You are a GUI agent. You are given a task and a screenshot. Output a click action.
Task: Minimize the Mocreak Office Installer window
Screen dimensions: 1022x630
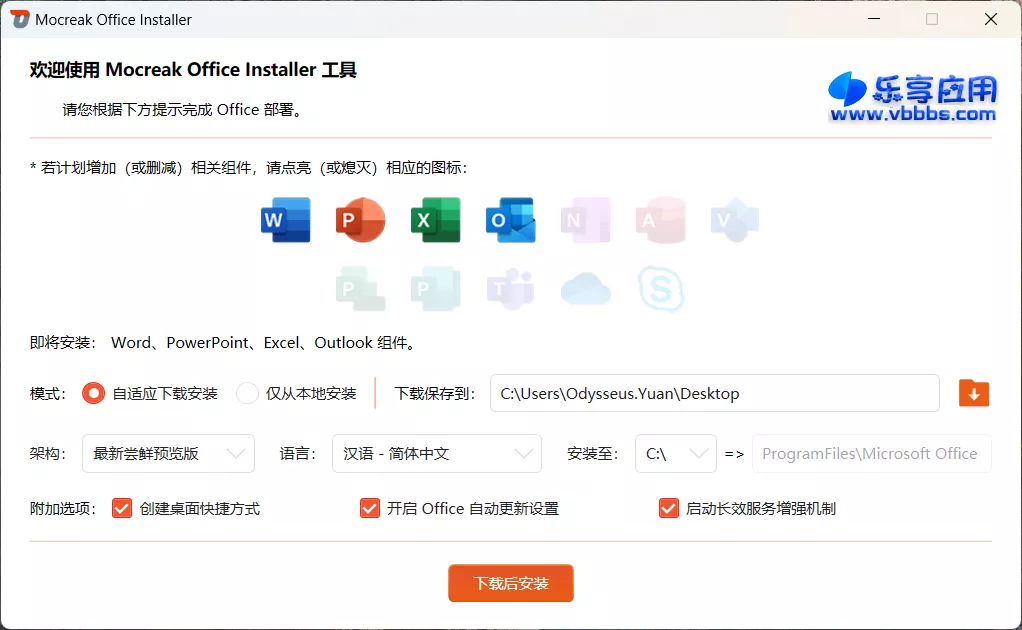874,19
